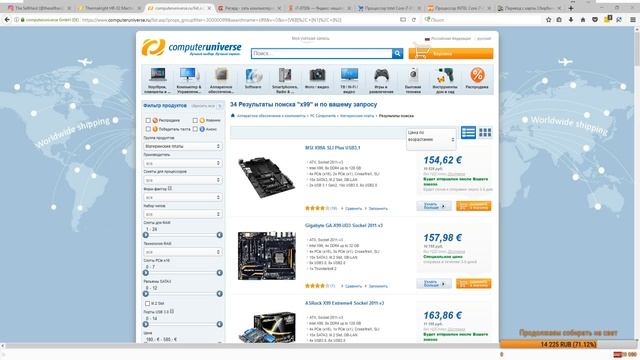The image size is (640, 360).
Task: Open the reader view icon in address bar
Action: point(402,20)
